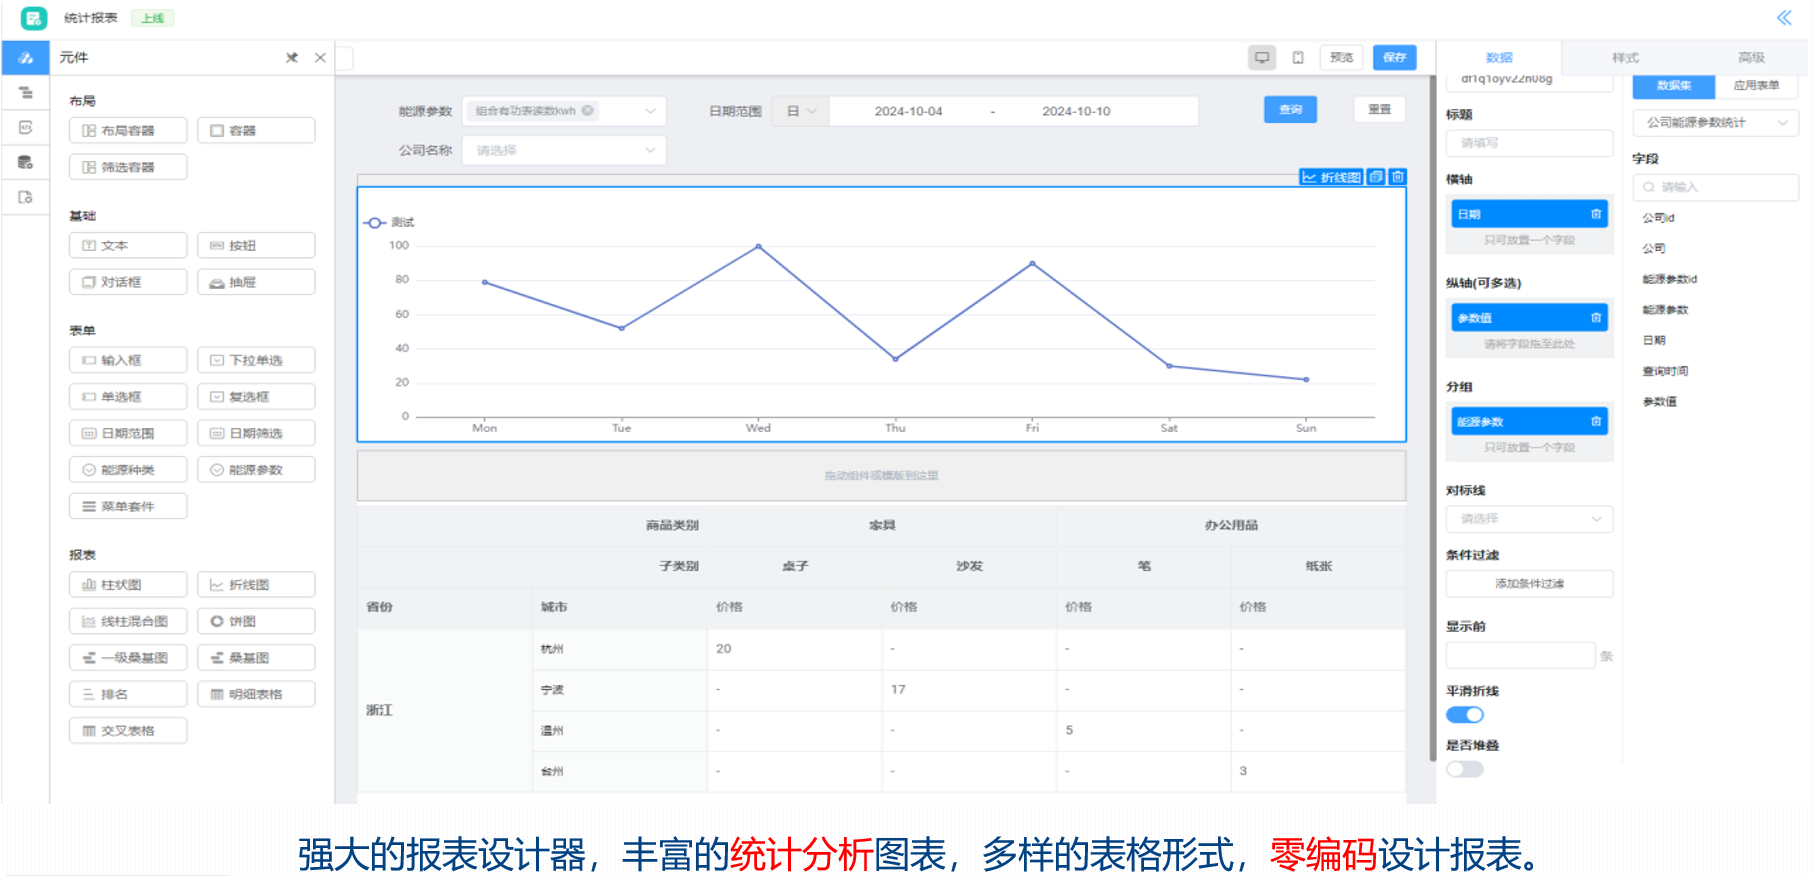Copy the line chart component icon
Viewport: 1814px width, 876px height.
[1376, 177]
